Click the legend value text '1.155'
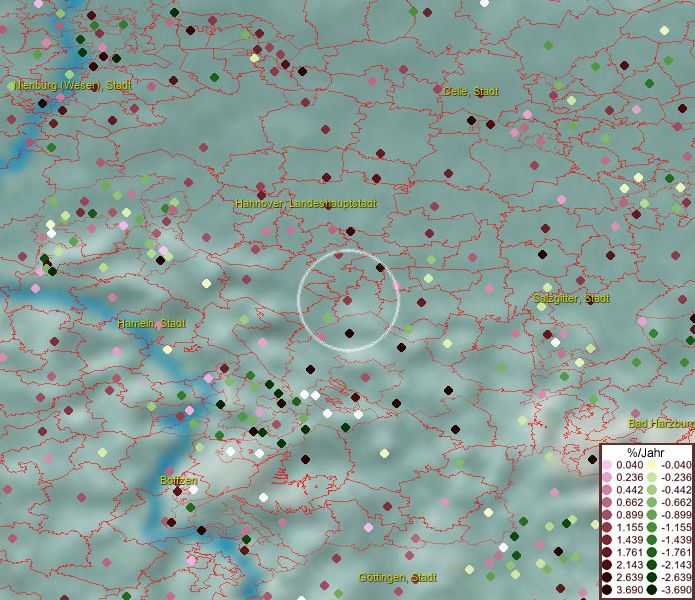 coord(629,527)
